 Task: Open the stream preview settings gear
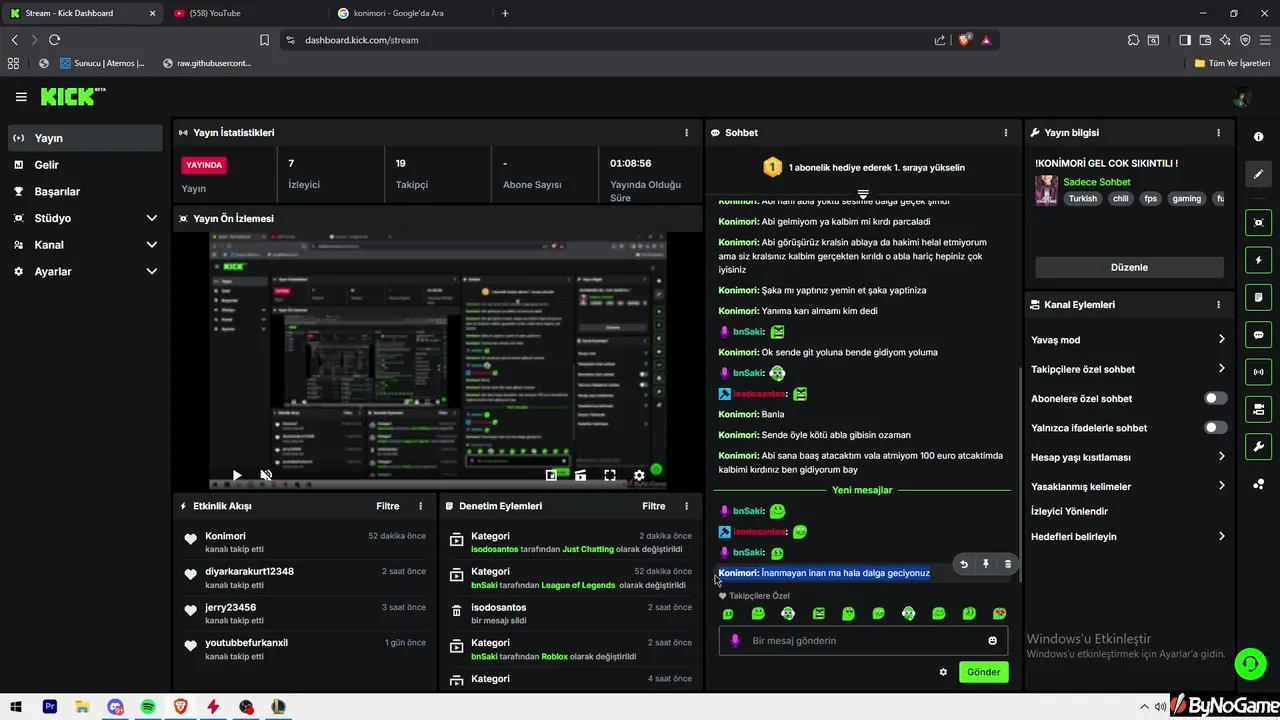click(639, 476)
